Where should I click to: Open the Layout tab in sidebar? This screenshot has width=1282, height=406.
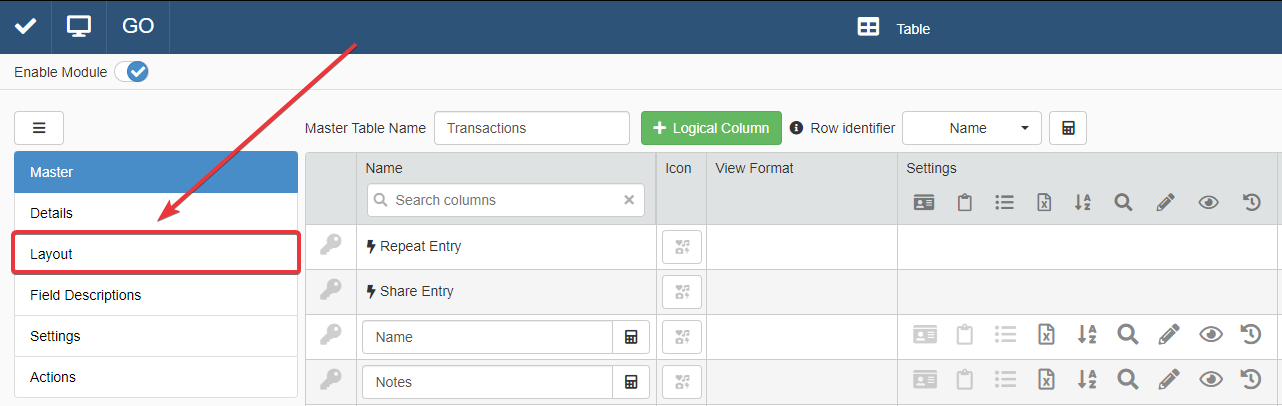point(155,254)
